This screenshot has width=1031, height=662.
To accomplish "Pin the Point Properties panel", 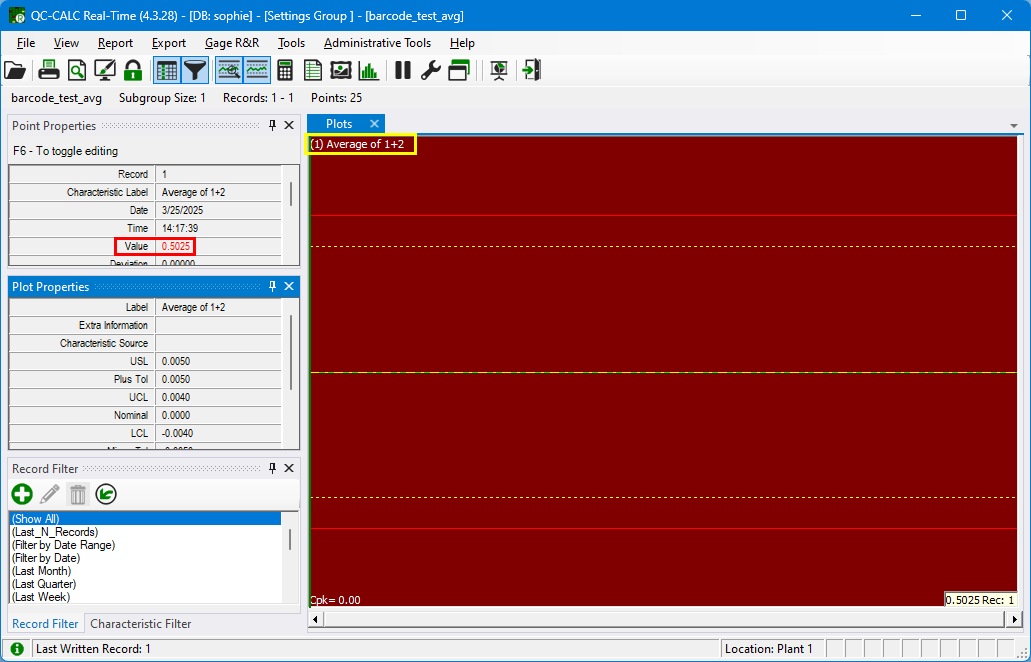I will (x=272, y=126).
